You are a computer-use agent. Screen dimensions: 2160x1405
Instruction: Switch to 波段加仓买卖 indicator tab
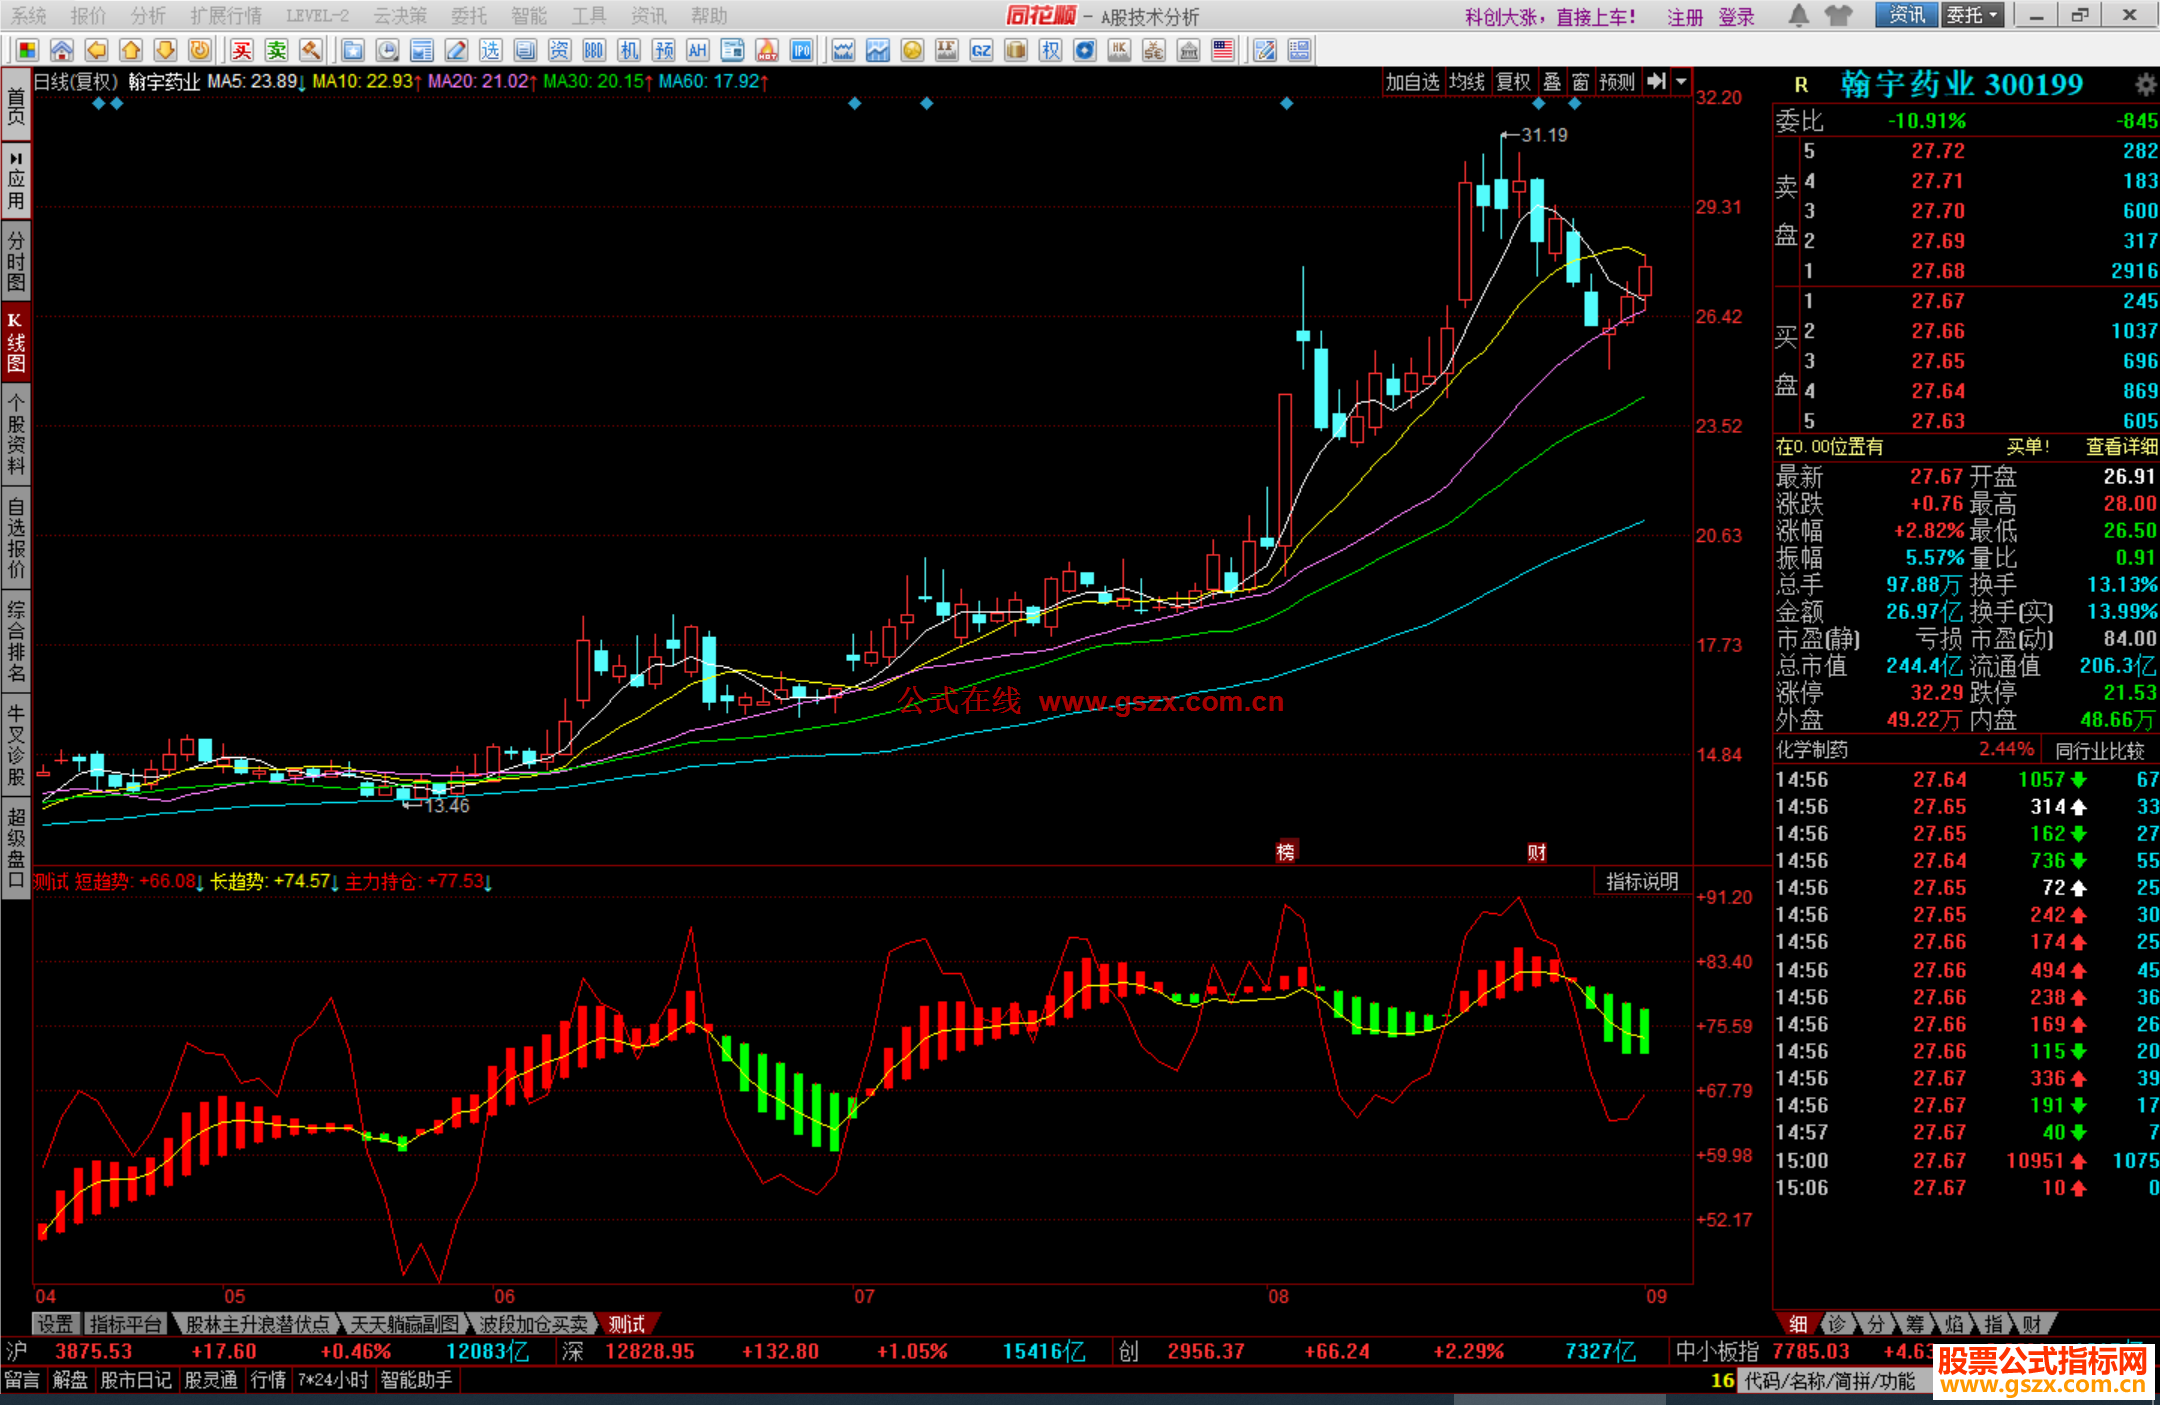pyautogui.click(x=533, y=1324)
